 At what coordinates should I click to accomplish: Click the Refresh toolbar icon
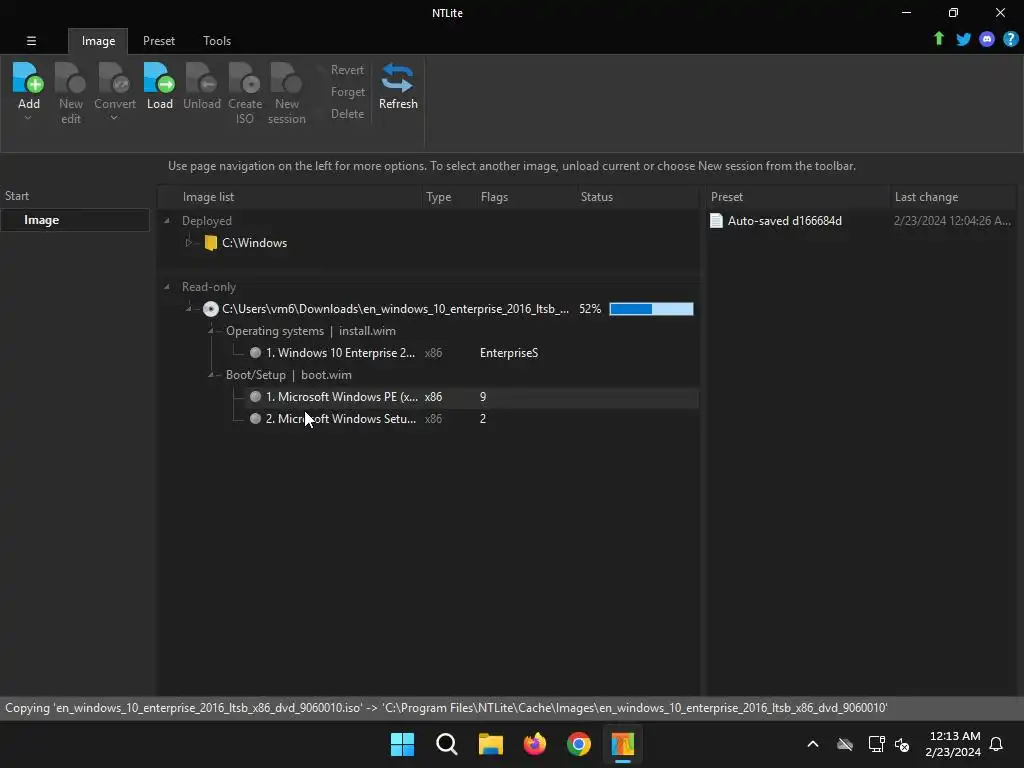[398, 78]
